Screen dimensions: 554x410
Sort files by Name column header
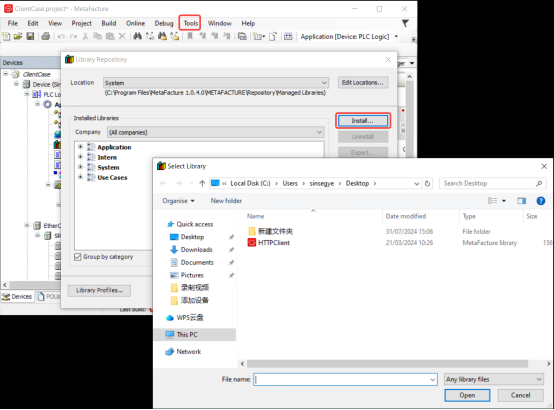click(255, 216)
